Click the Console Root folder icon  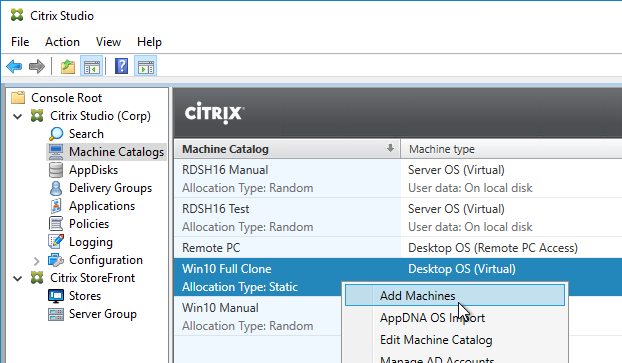(x=18, y=98)
